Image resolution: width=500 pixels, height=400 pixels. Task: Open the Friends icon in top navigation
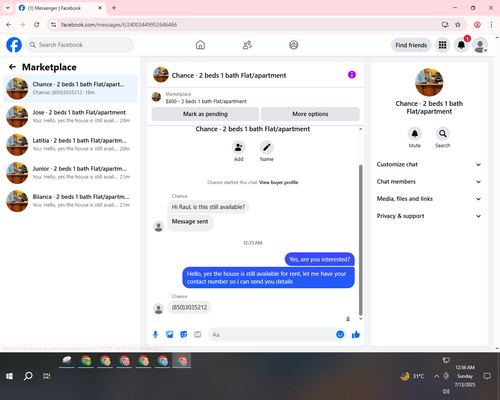[247, 45]
